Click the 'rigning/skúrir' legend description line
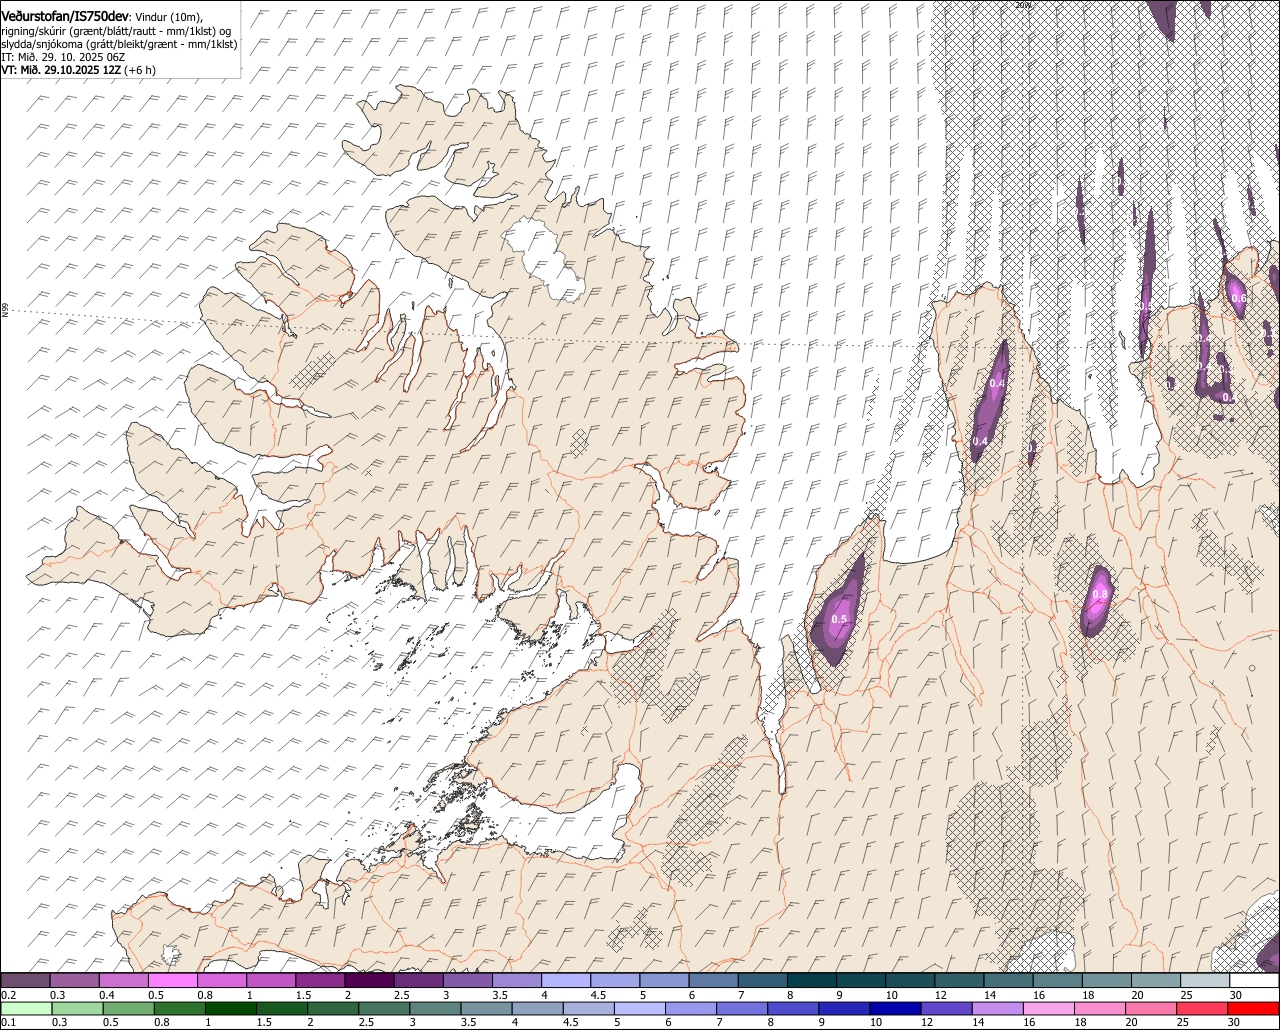 (116, 31)
